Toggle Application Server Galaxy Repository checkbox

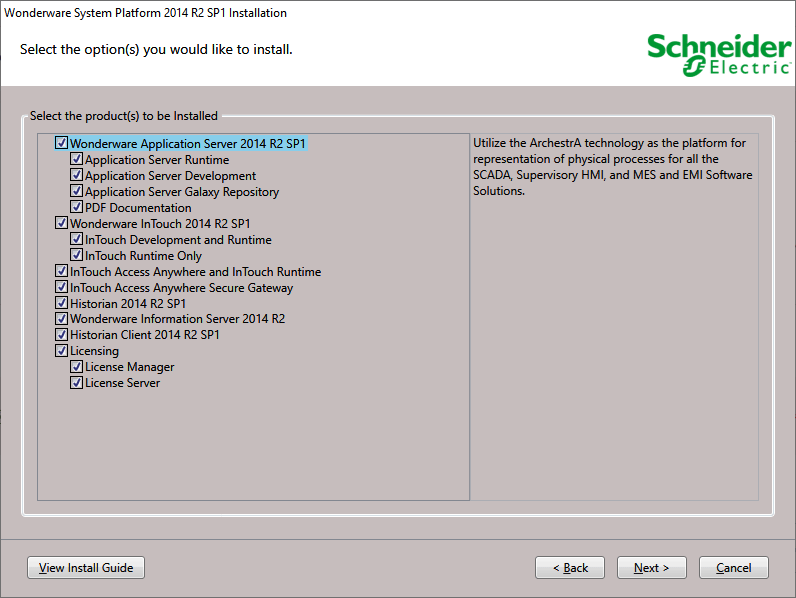coord(77,191)
